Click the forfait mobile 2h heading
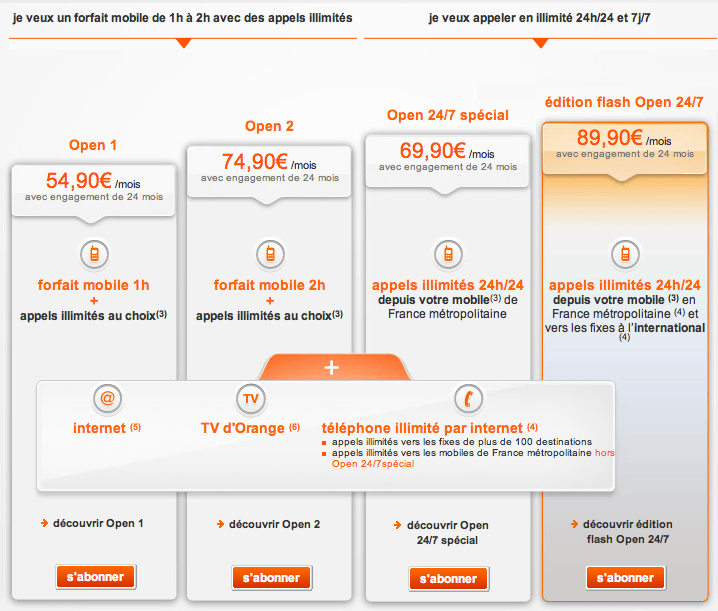This screenshot has height=611, width=718. [269, 285]
